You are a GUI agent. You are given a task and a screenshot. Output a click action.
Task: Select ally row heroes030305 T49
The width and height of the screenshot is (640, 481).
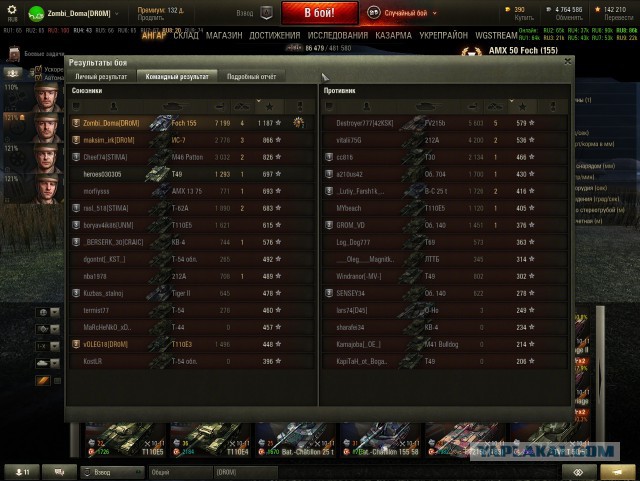point(192,174)
